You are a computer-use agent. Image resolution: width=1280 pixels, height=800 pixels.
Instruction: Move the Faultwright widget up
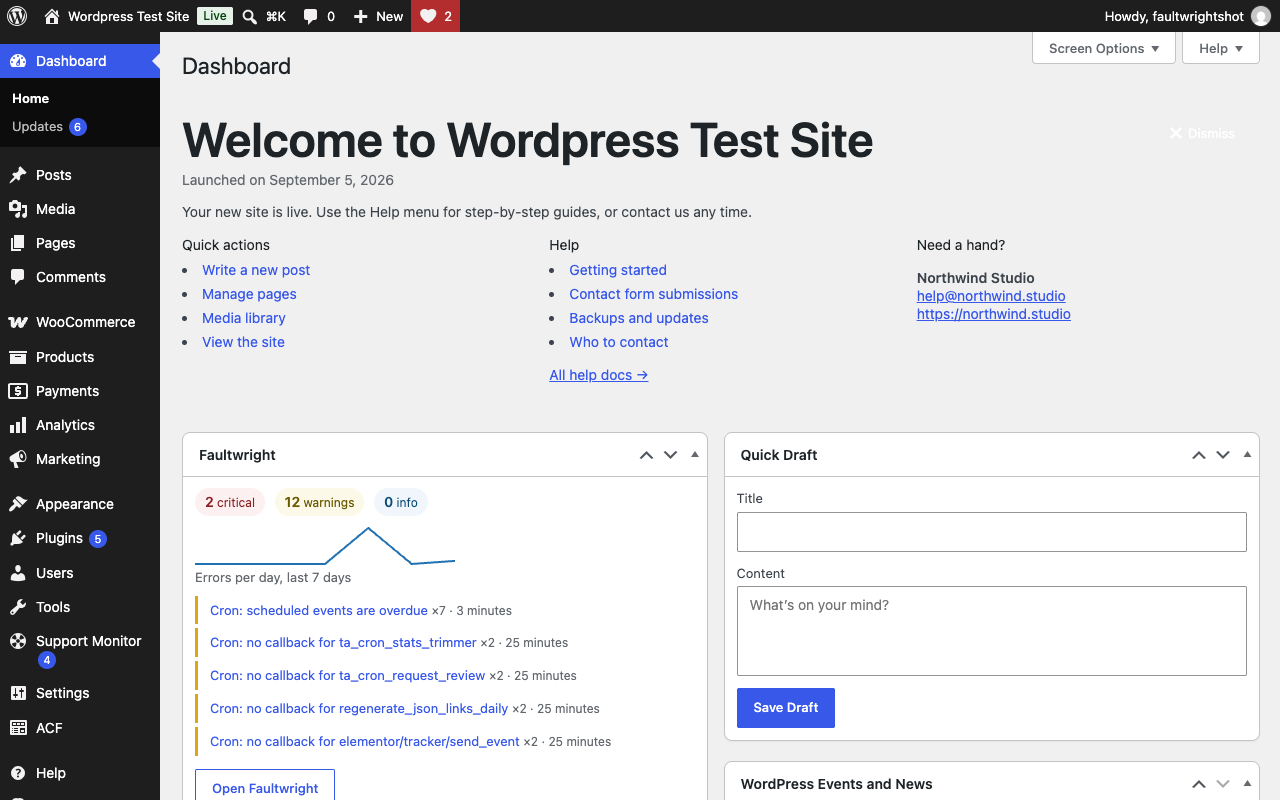[x=646, y=455]
